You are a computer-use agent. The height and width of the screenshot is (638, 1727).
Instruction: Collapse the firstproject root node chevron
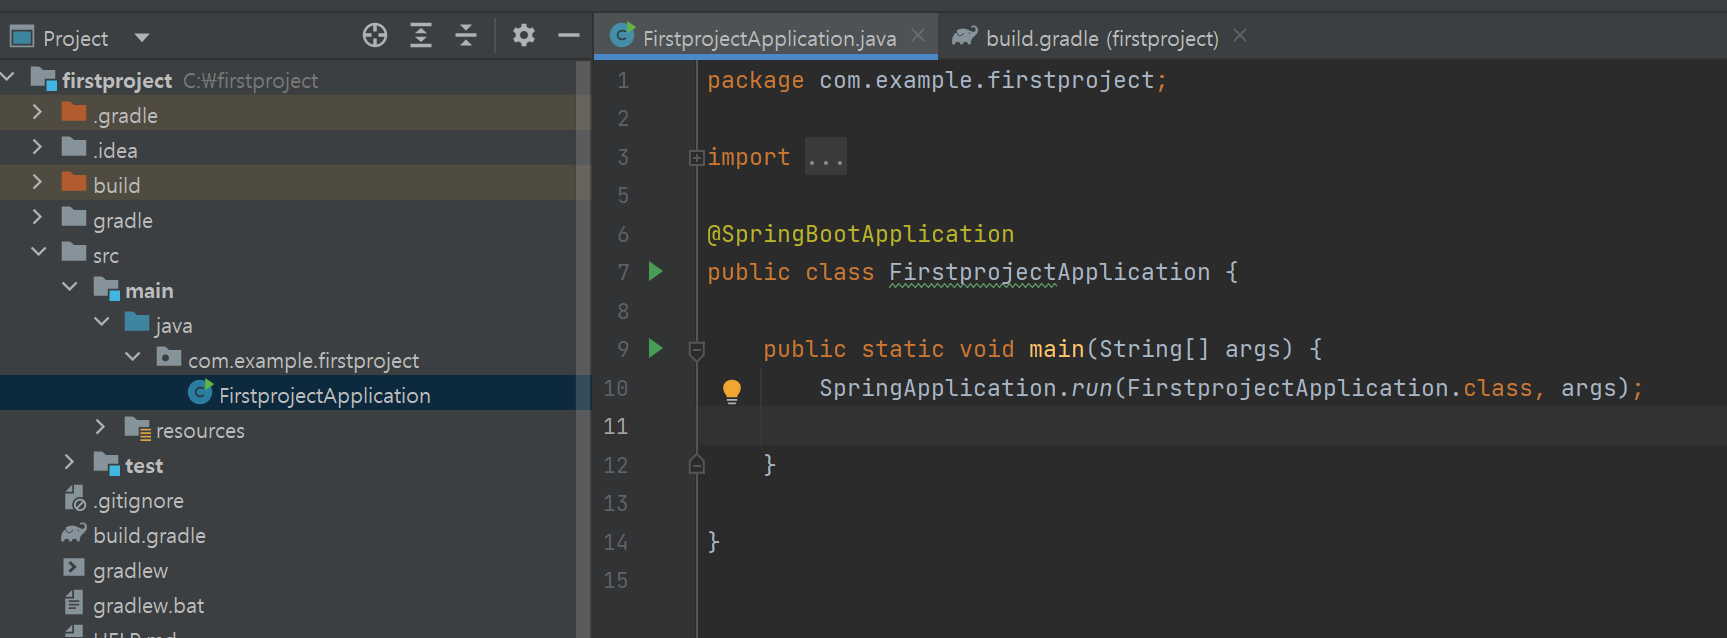pyautogui.click(x=9, y=77)
